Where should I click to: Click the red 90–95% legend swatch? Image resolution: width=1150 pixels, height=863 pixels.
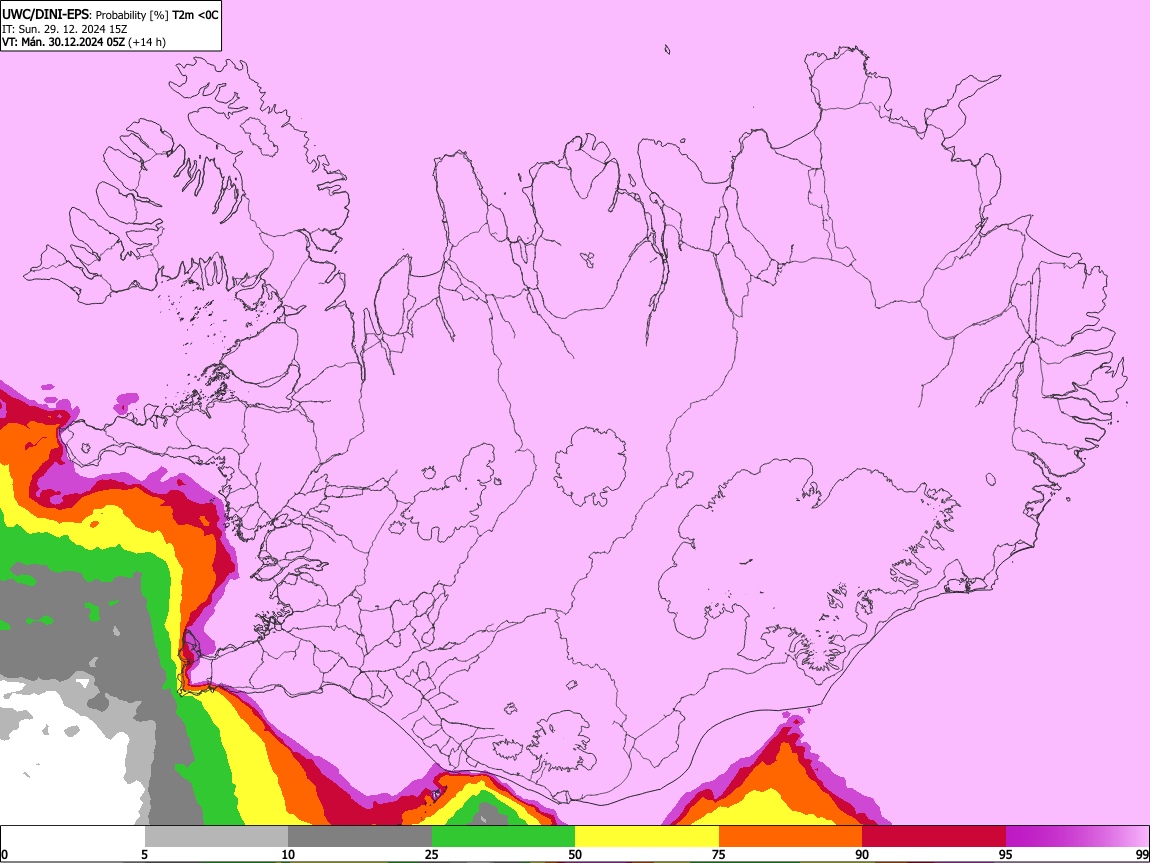[x=934, y=837]
